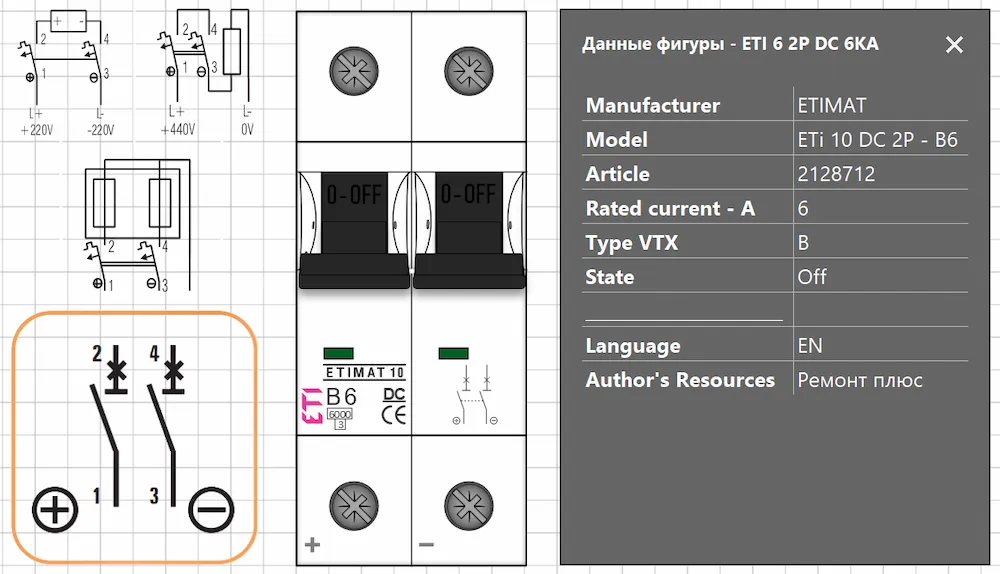Close the shape data panel

coord(954,45)
